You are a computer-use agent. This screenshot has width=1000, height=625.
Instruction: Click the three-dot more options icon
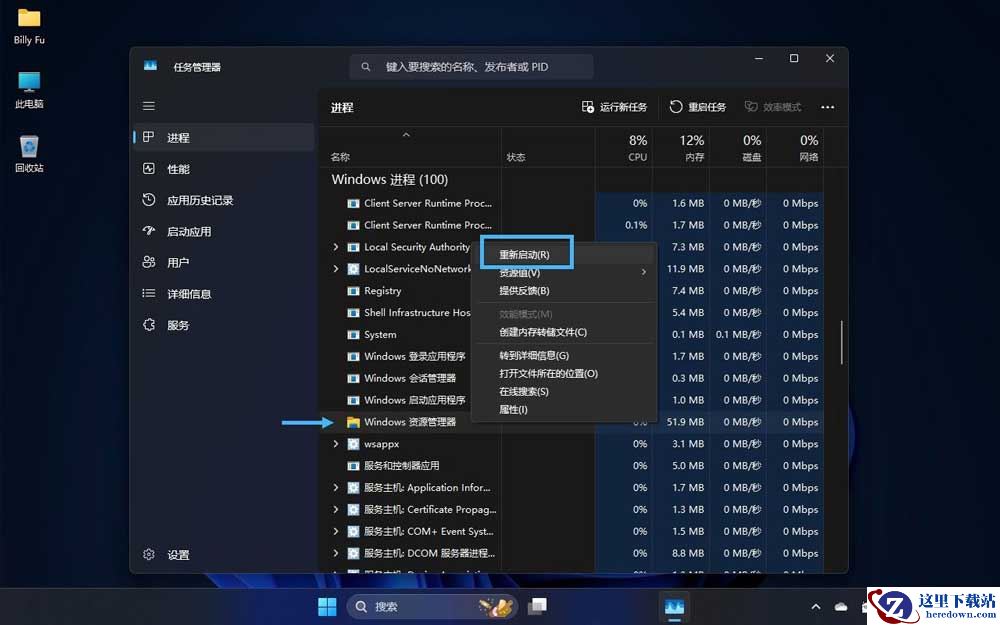(828, 107)
